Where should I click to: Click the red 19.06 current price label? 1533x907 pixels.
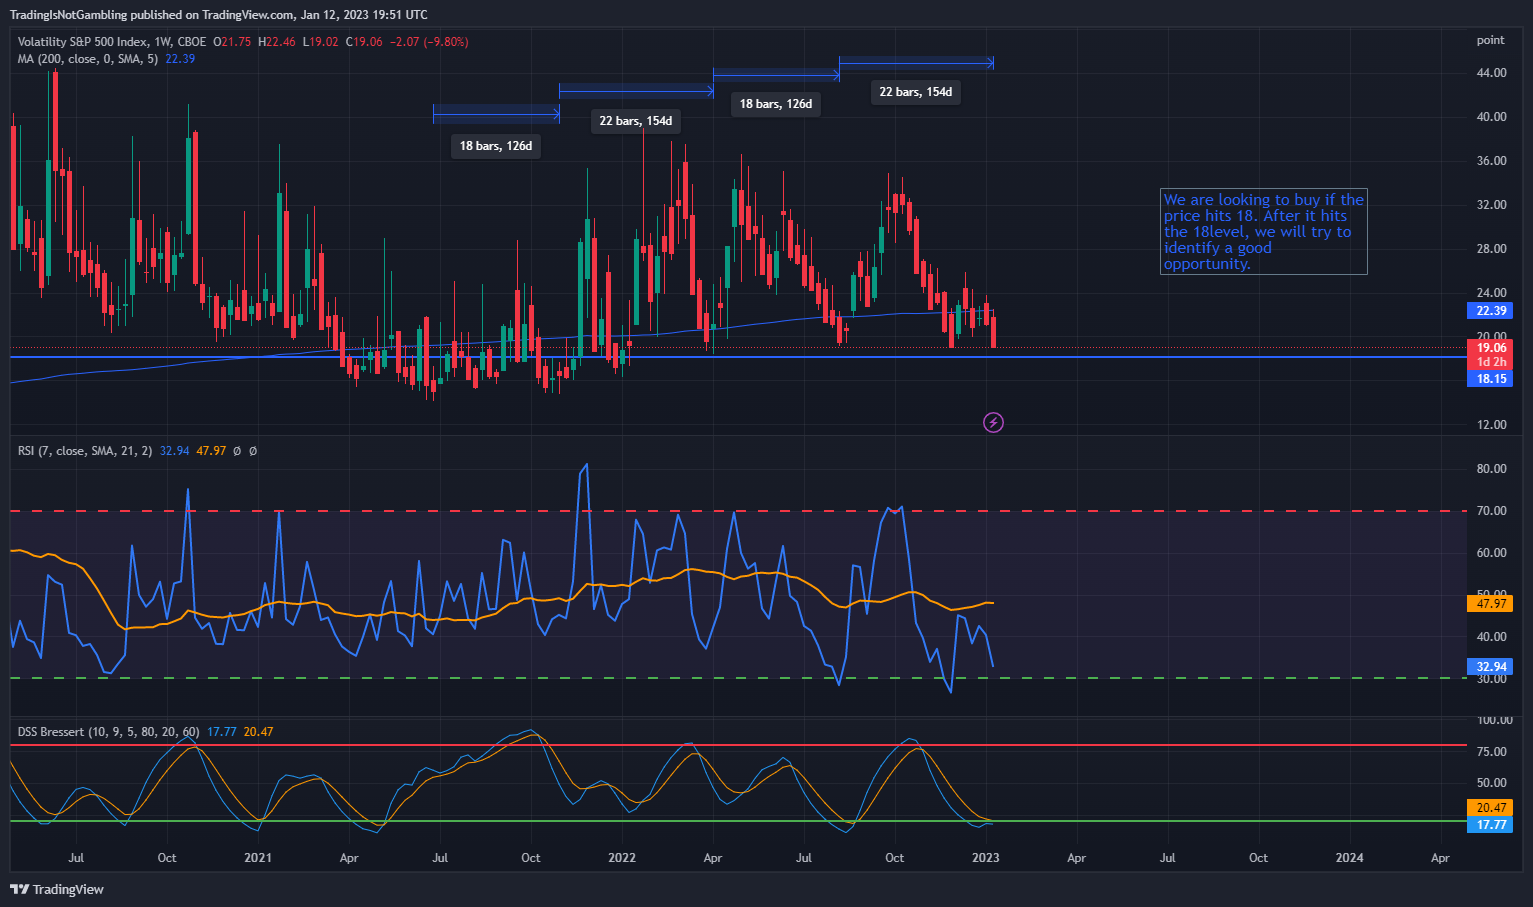point(1490,348)
